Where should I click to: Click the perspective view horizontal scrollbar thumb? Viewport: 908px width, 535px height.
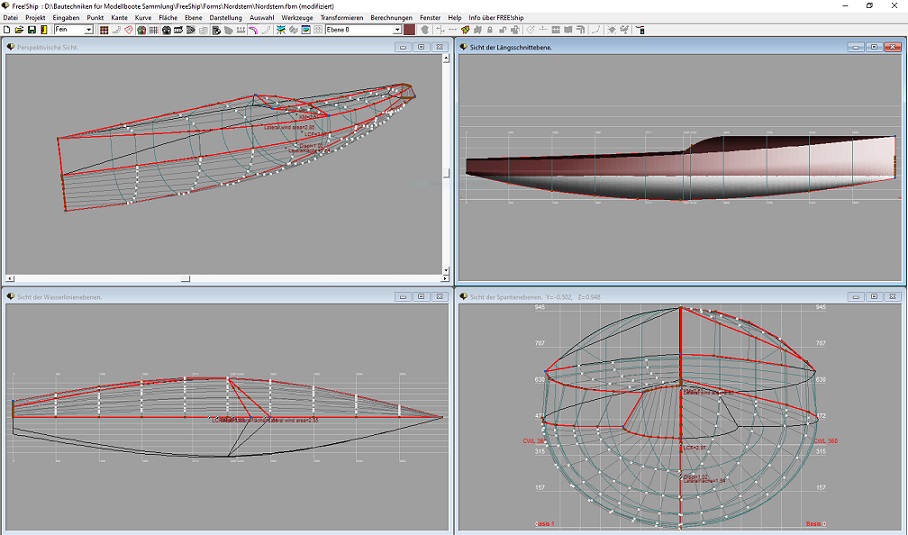click(185, 279)
